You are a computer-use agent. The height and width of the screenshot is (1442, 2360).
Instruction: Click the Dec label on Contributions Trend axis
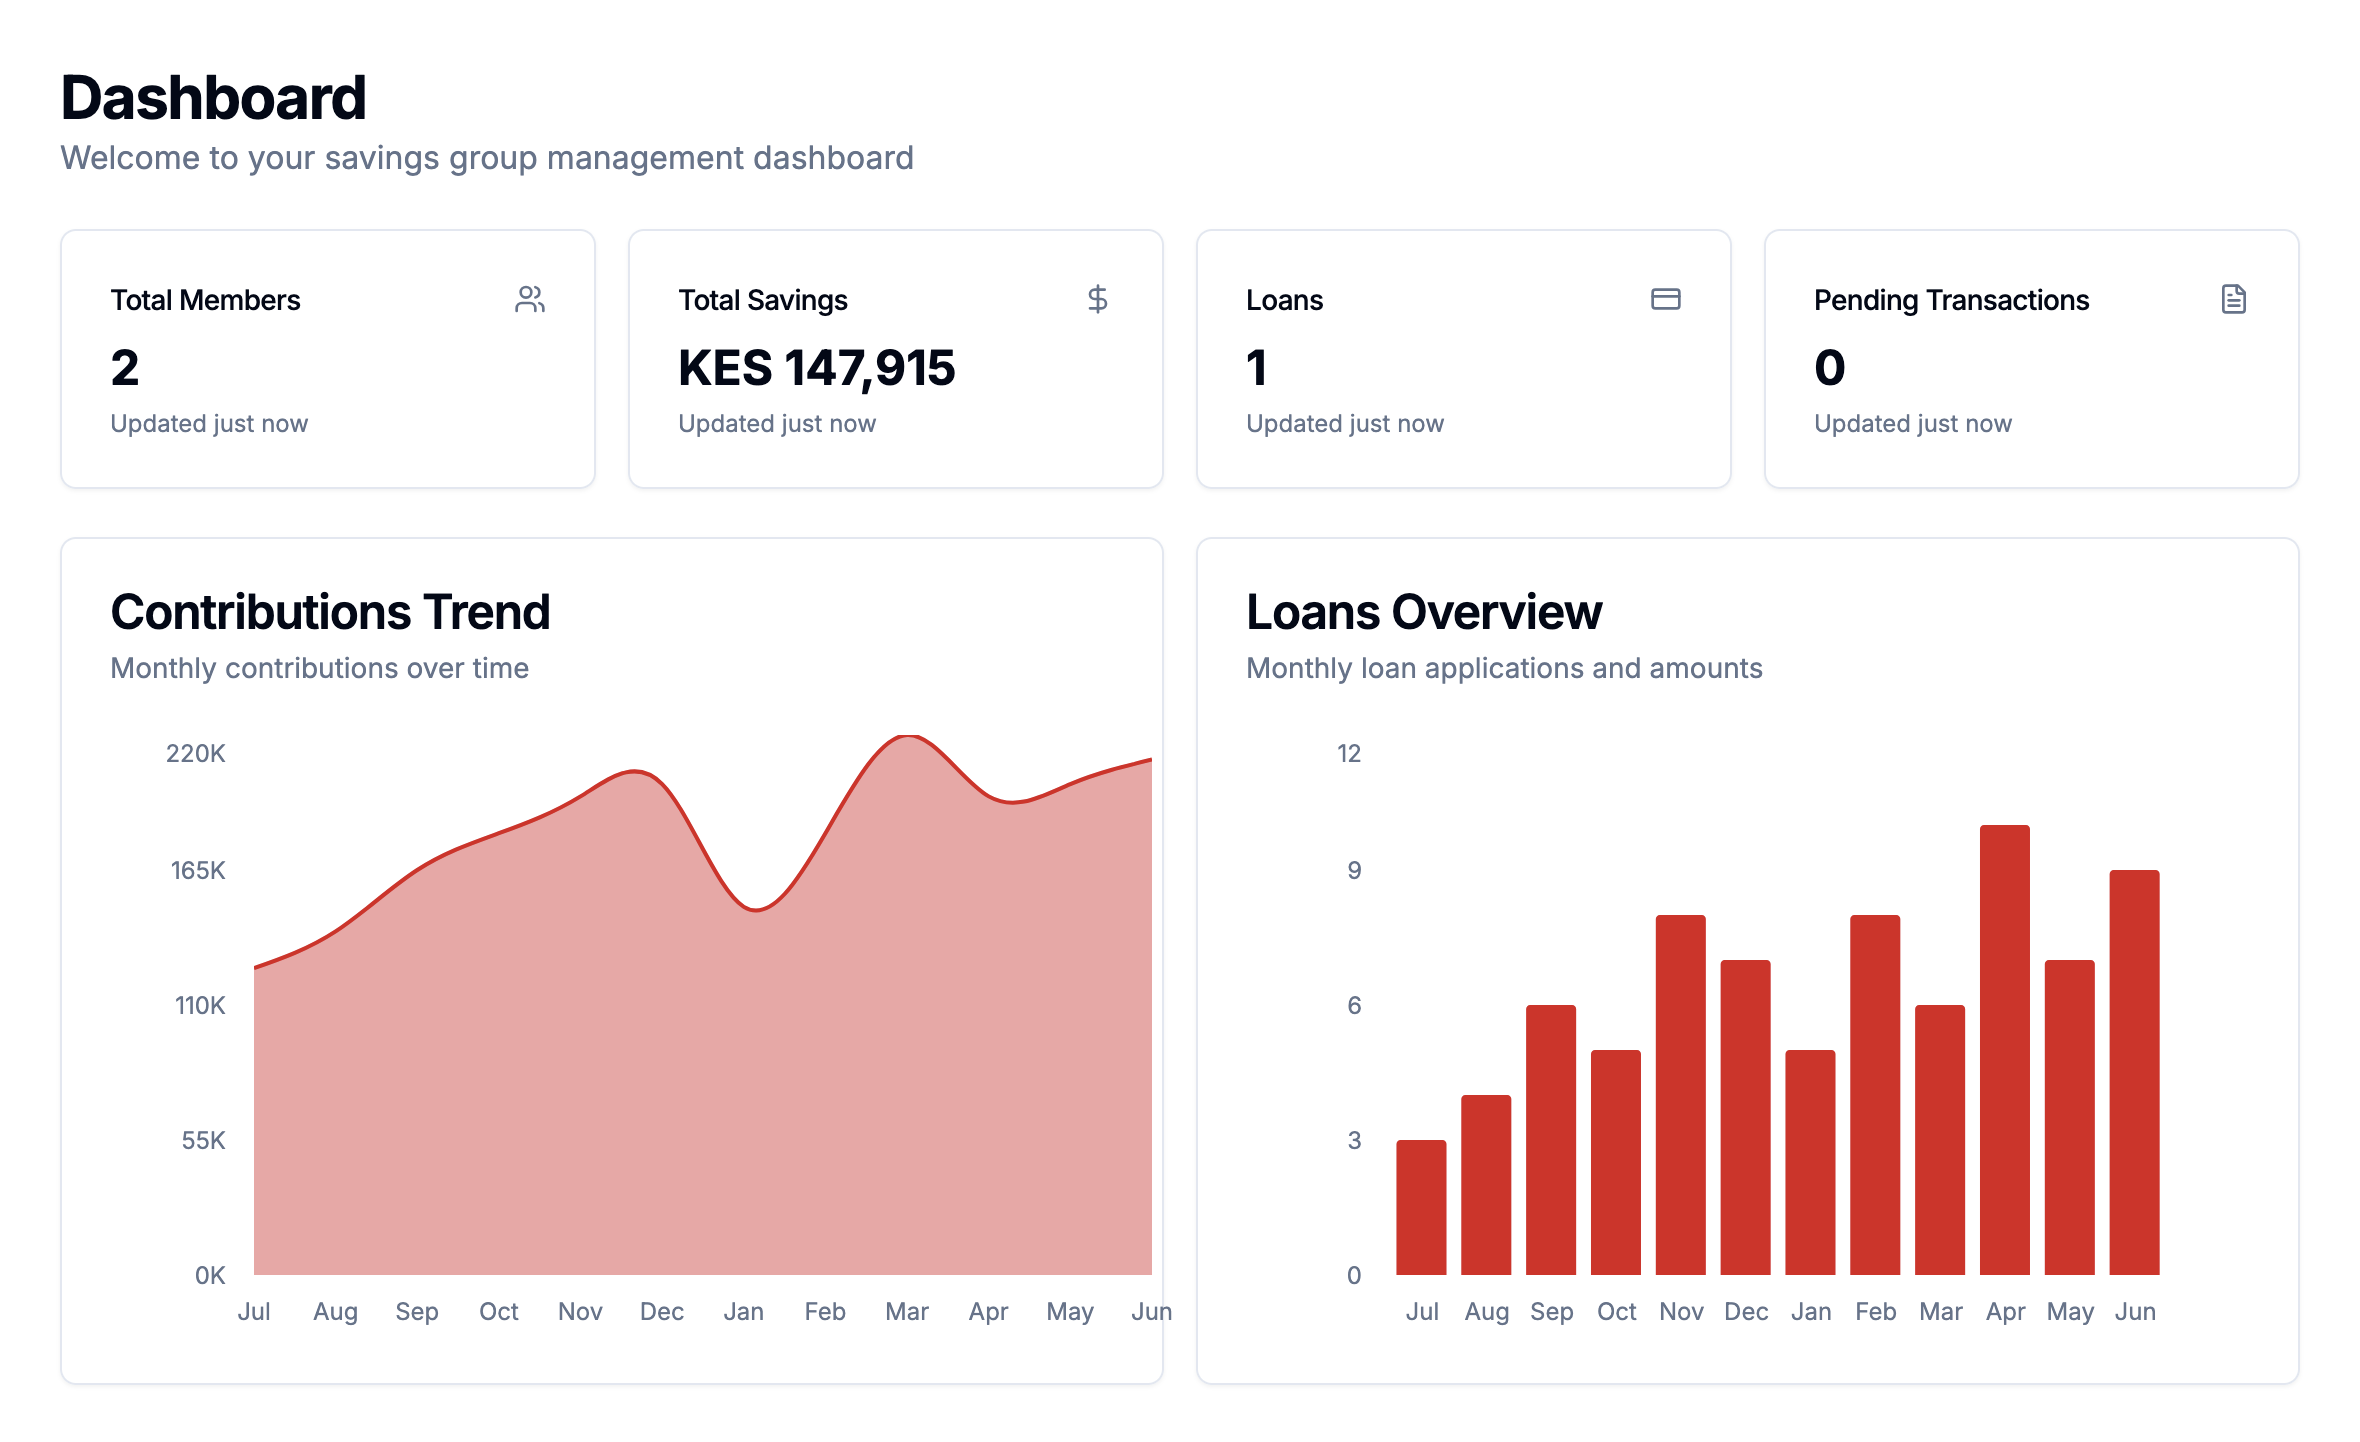(661, 1311)
